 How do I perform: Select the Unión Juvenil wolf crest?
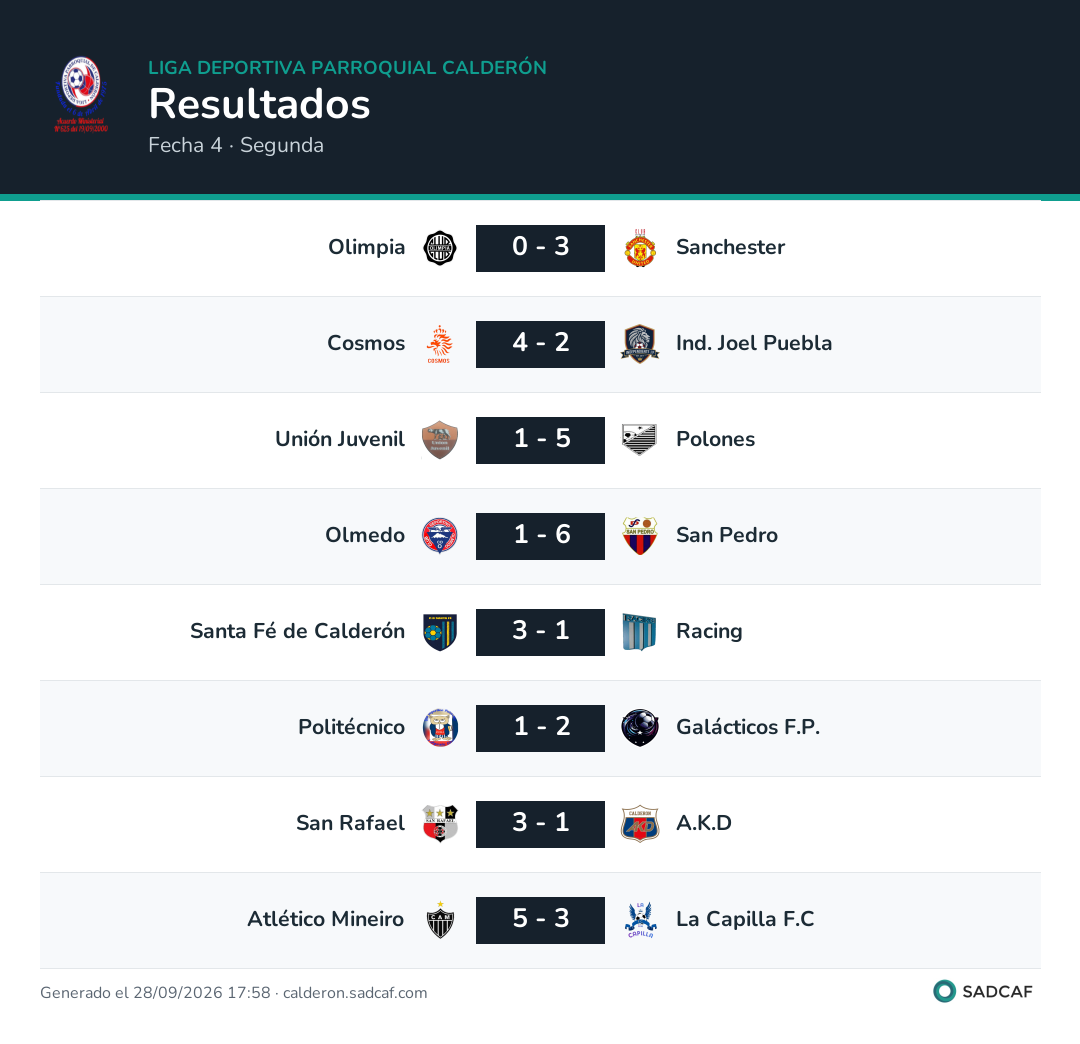(439, 440)
